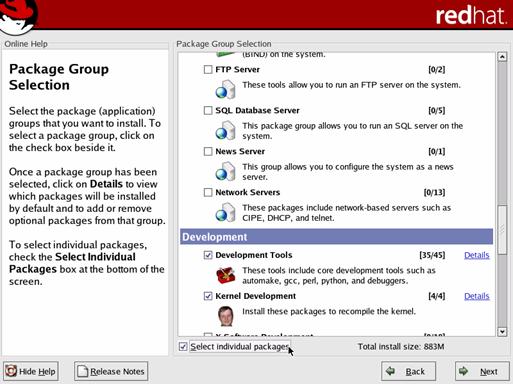Enable the News Server checkbox
513x384 pixels.
(x=208, y=151)
